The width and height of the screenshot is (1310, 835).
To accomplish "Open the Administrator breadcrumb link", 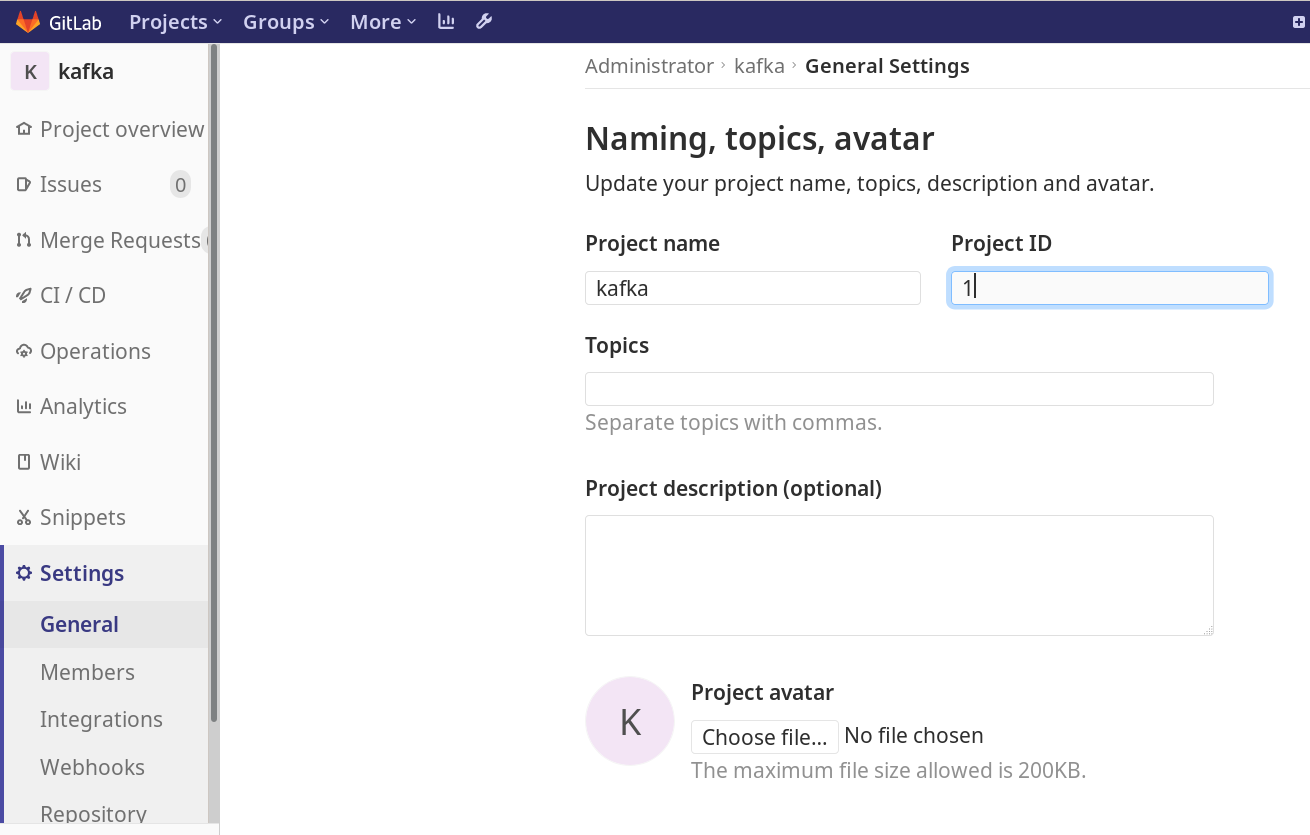I will tap(649, 65).
